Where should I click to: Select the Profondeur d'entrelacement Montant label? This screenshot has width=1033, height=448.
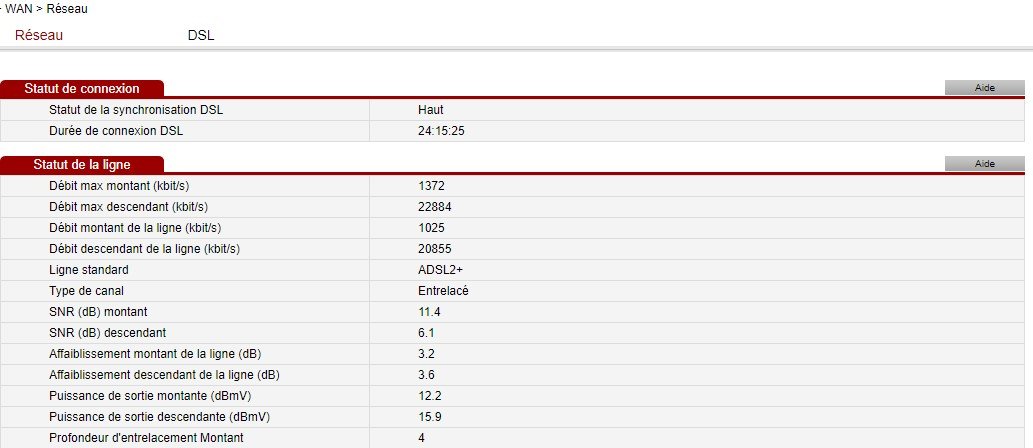pyautogui.click(x=146, y=438)
